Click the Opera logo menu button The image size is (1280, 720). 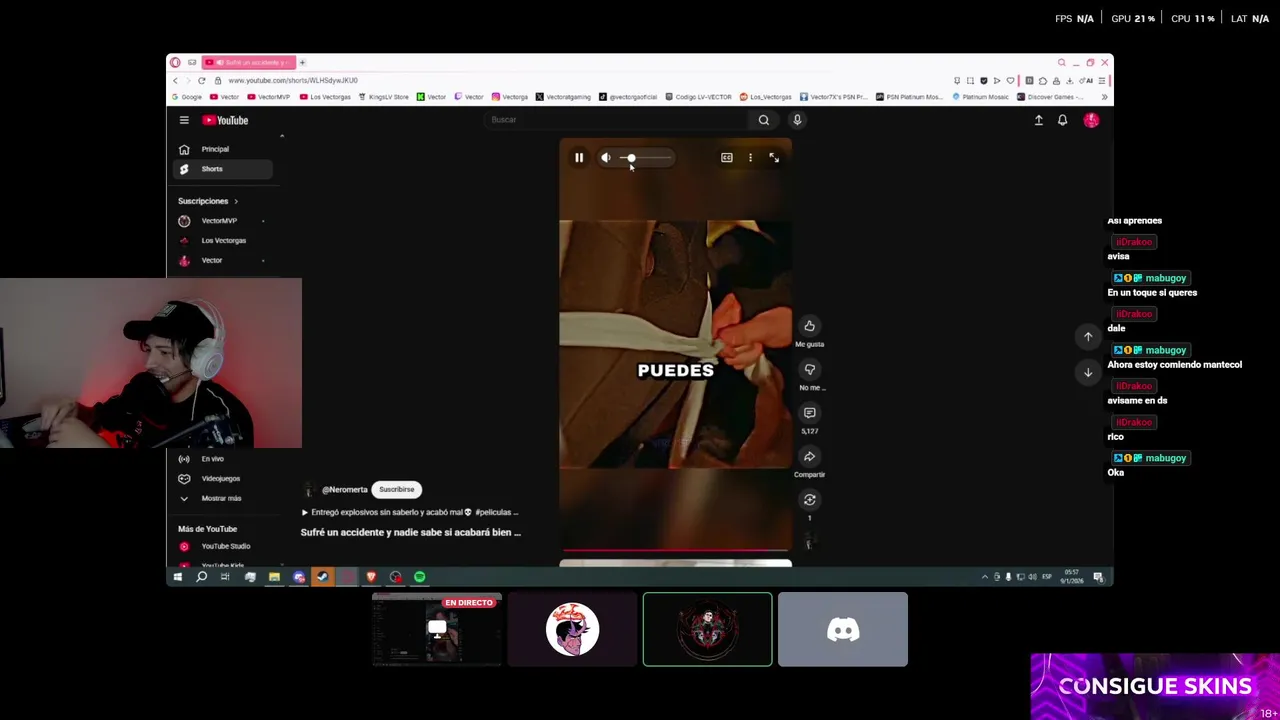(175, 62)
